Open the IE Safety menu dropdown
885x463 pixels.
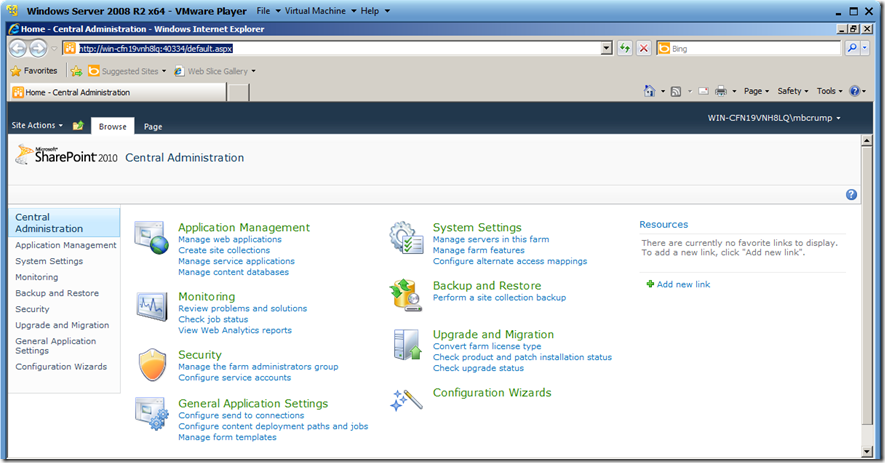pos(792,91)
